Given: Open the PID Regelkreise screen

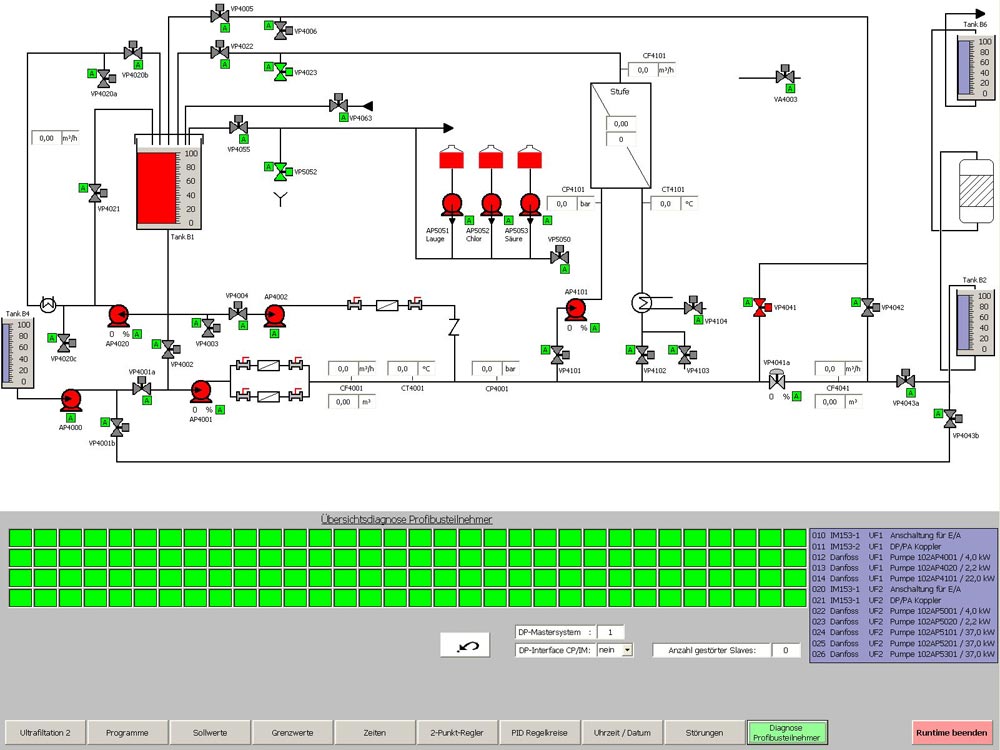Looking at the screenshot, I should 539,732.
